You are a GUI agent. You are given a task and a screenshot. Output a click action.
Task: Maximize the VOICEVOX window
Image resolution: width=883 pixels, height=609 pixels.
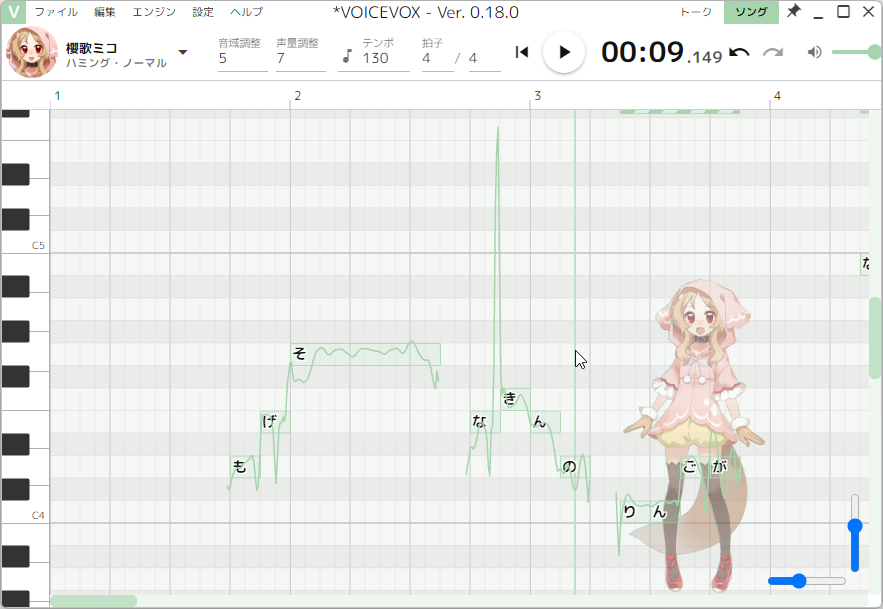843,11
